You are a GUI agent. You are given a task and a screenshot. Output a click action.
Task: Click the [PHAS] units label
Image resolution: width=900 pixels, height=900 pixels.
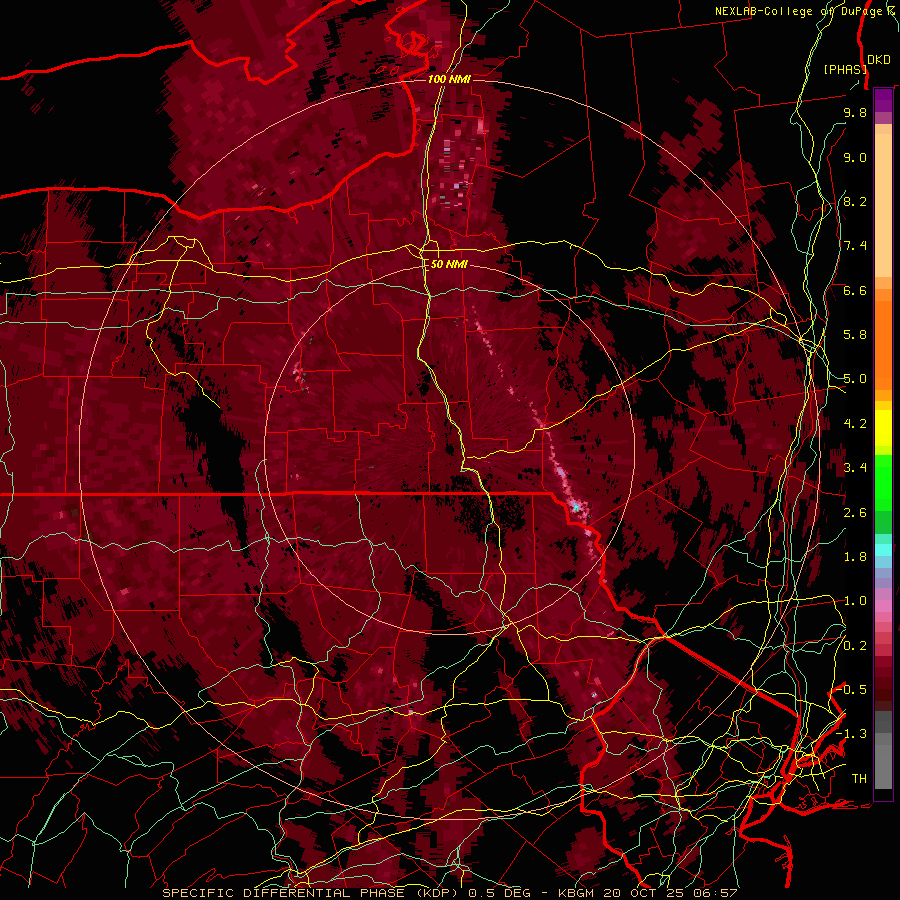point(845,69)
